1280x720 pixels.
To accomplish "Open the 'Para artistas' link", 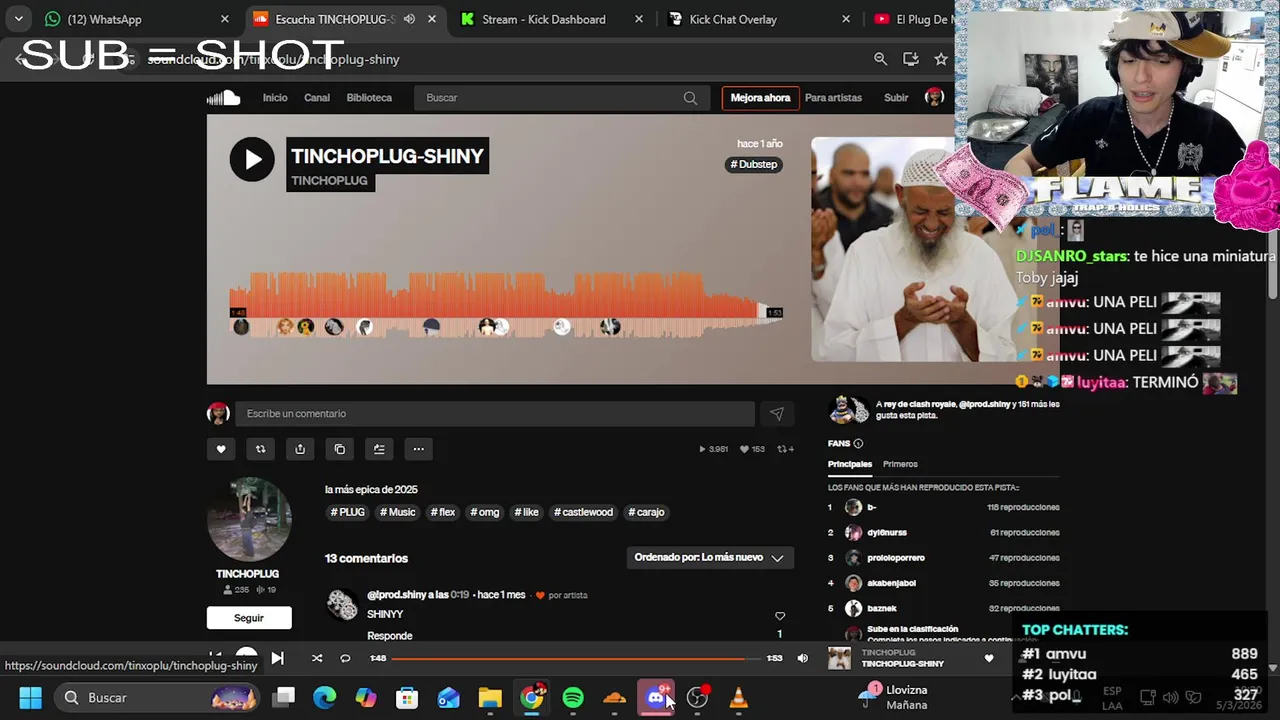I will pyautogui.click(x=833, y=98).
